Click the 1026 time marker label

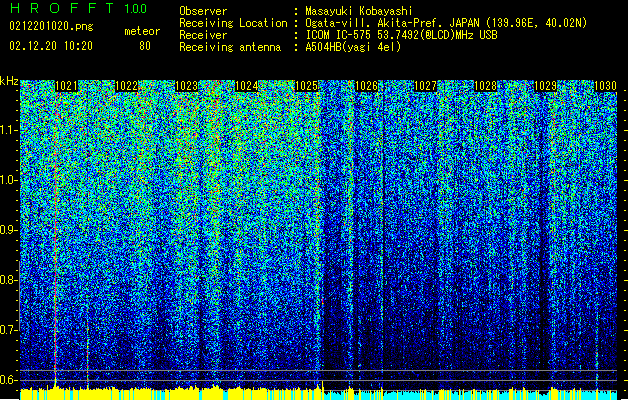pos(366,86)
